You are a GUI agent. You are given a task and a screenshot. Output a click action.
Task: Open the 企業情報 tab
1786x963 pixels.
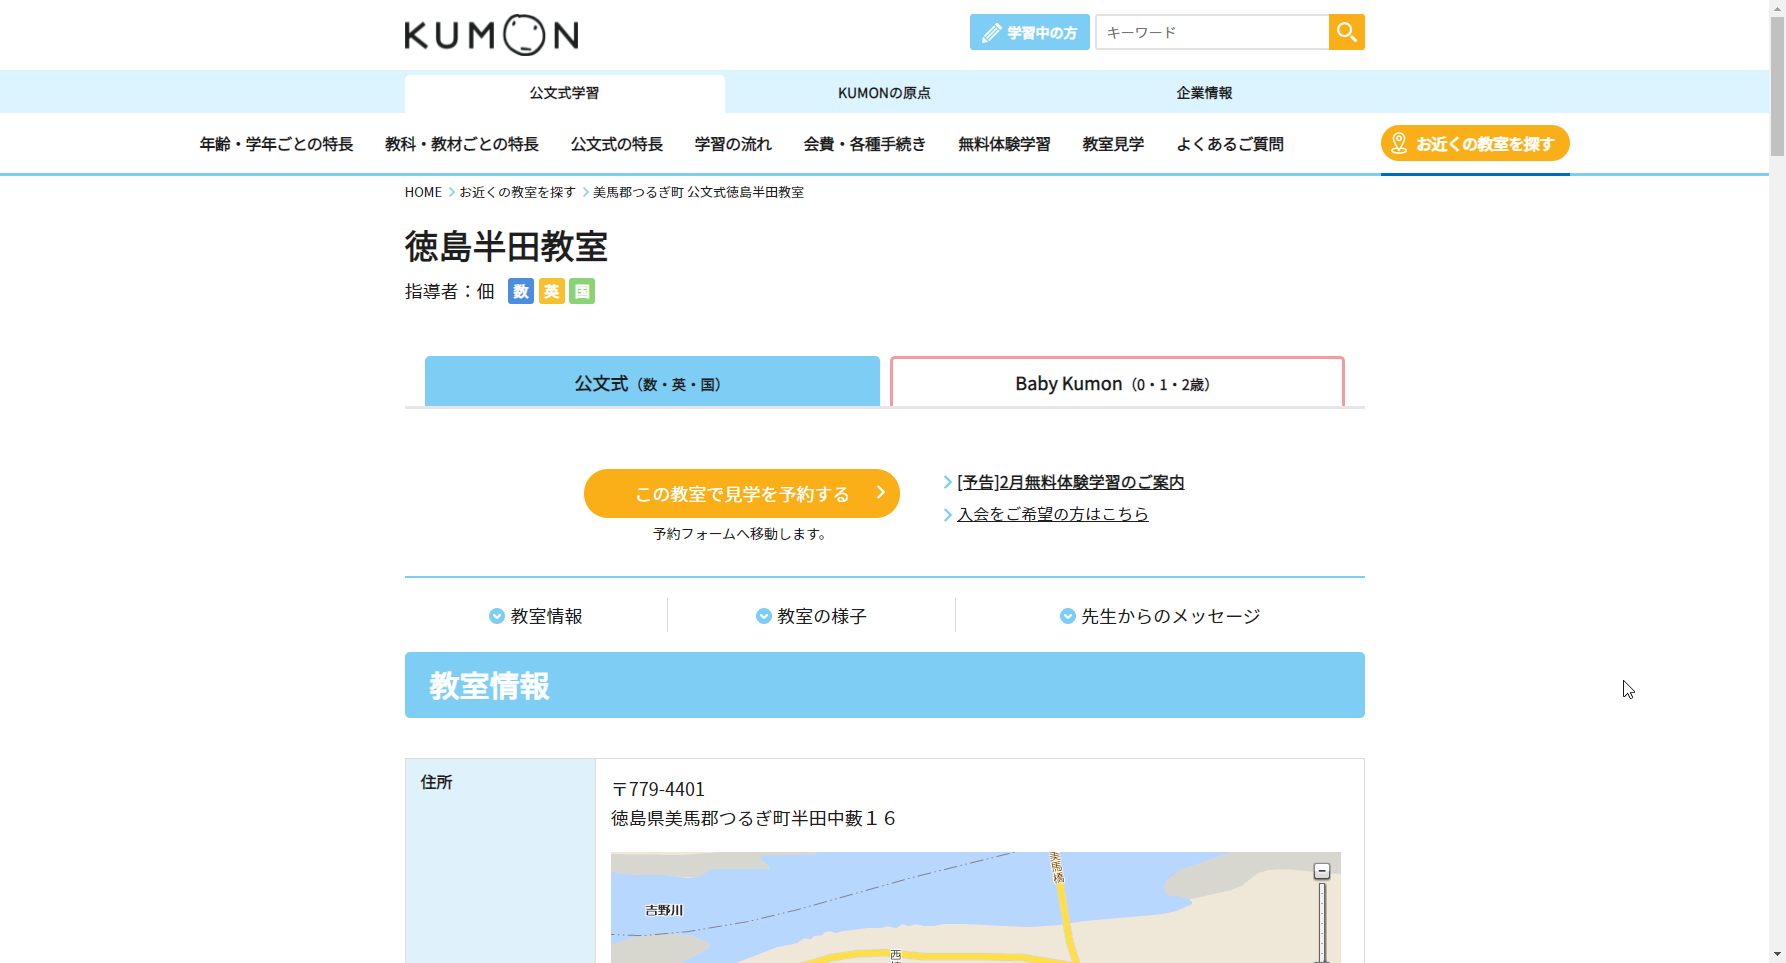pyautogui.click(x=1204, y=93)
